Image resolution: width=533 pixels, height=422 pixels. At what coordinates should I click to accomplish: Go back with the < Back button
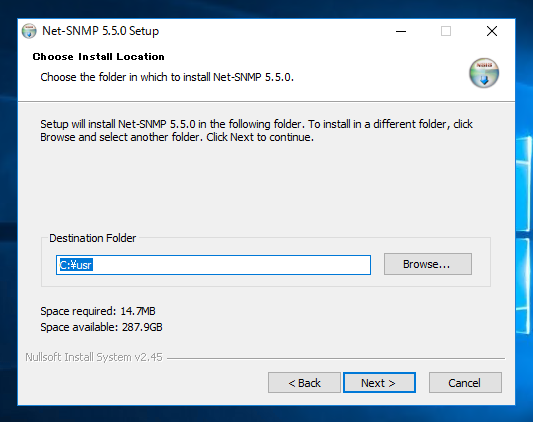pyautogui.click(x=304, y=383)
